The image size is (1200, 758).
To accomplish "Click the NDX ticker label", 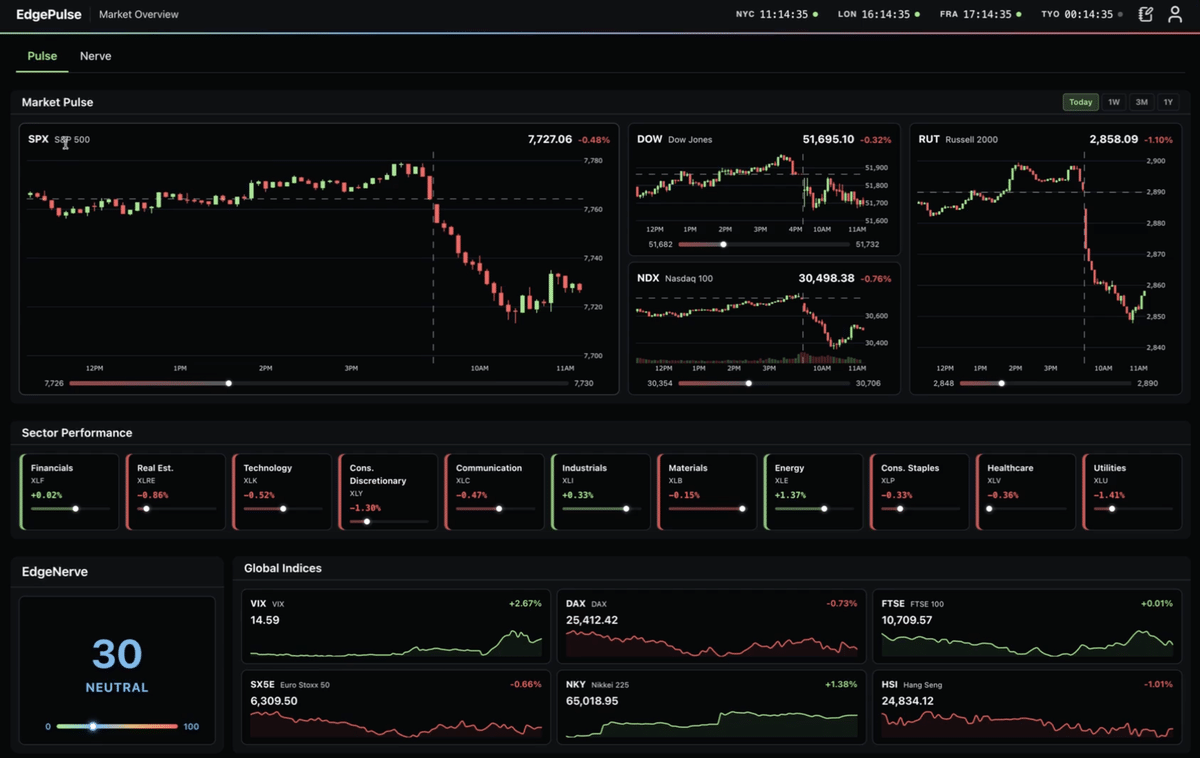I will 648,278.
